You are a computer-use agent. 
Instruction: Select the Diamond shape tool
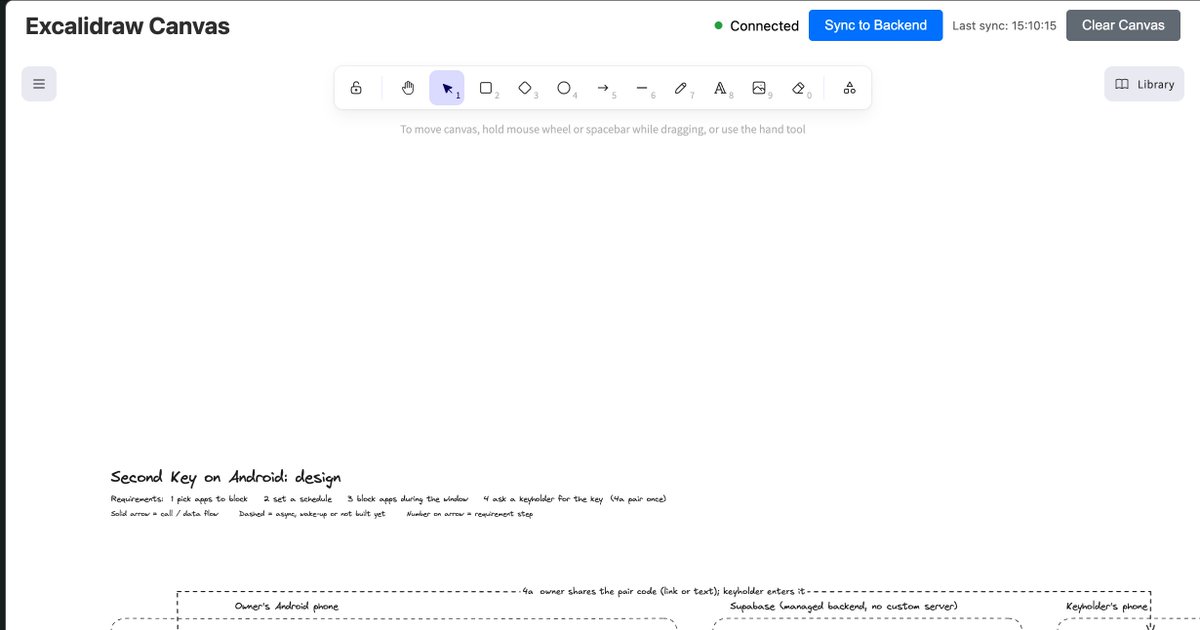[525, 88]
